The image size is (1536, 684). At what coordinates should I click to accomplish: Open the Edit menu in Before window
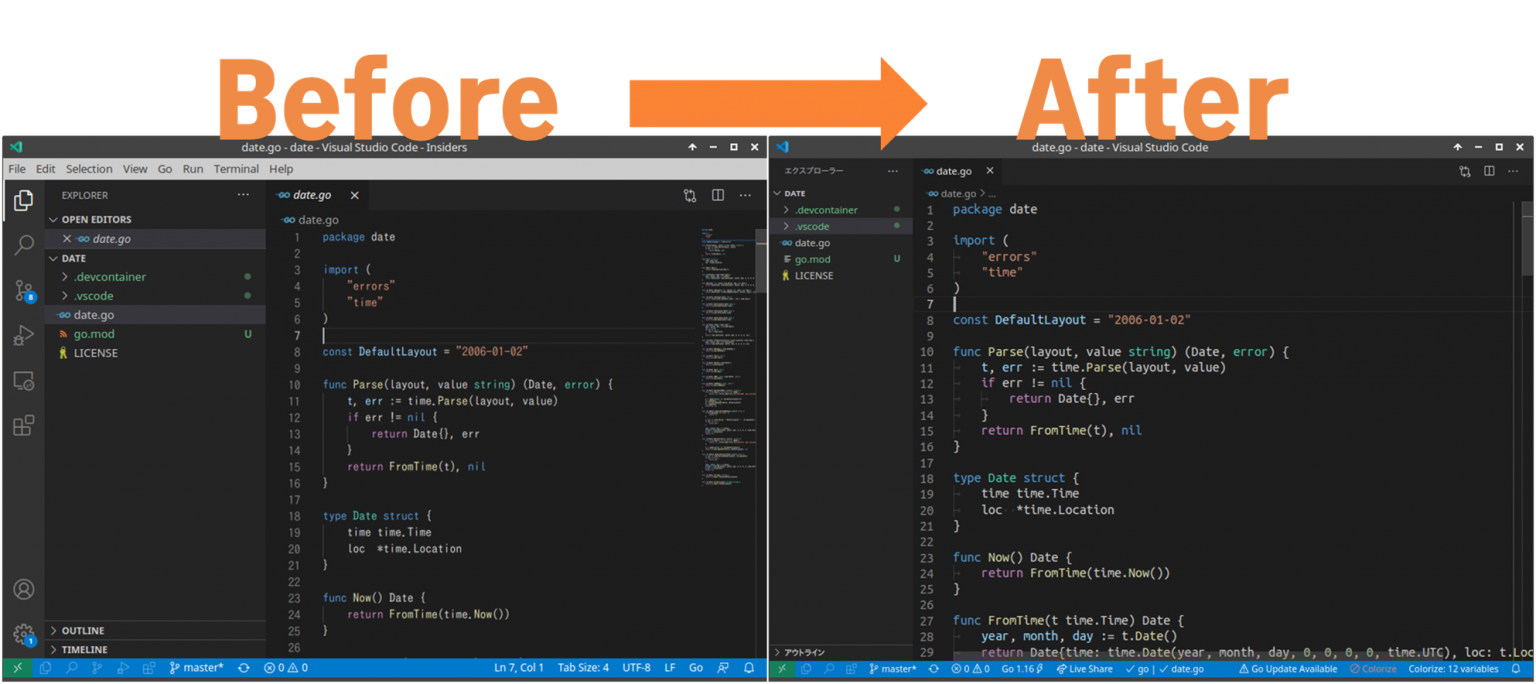[x=46, y=169]
